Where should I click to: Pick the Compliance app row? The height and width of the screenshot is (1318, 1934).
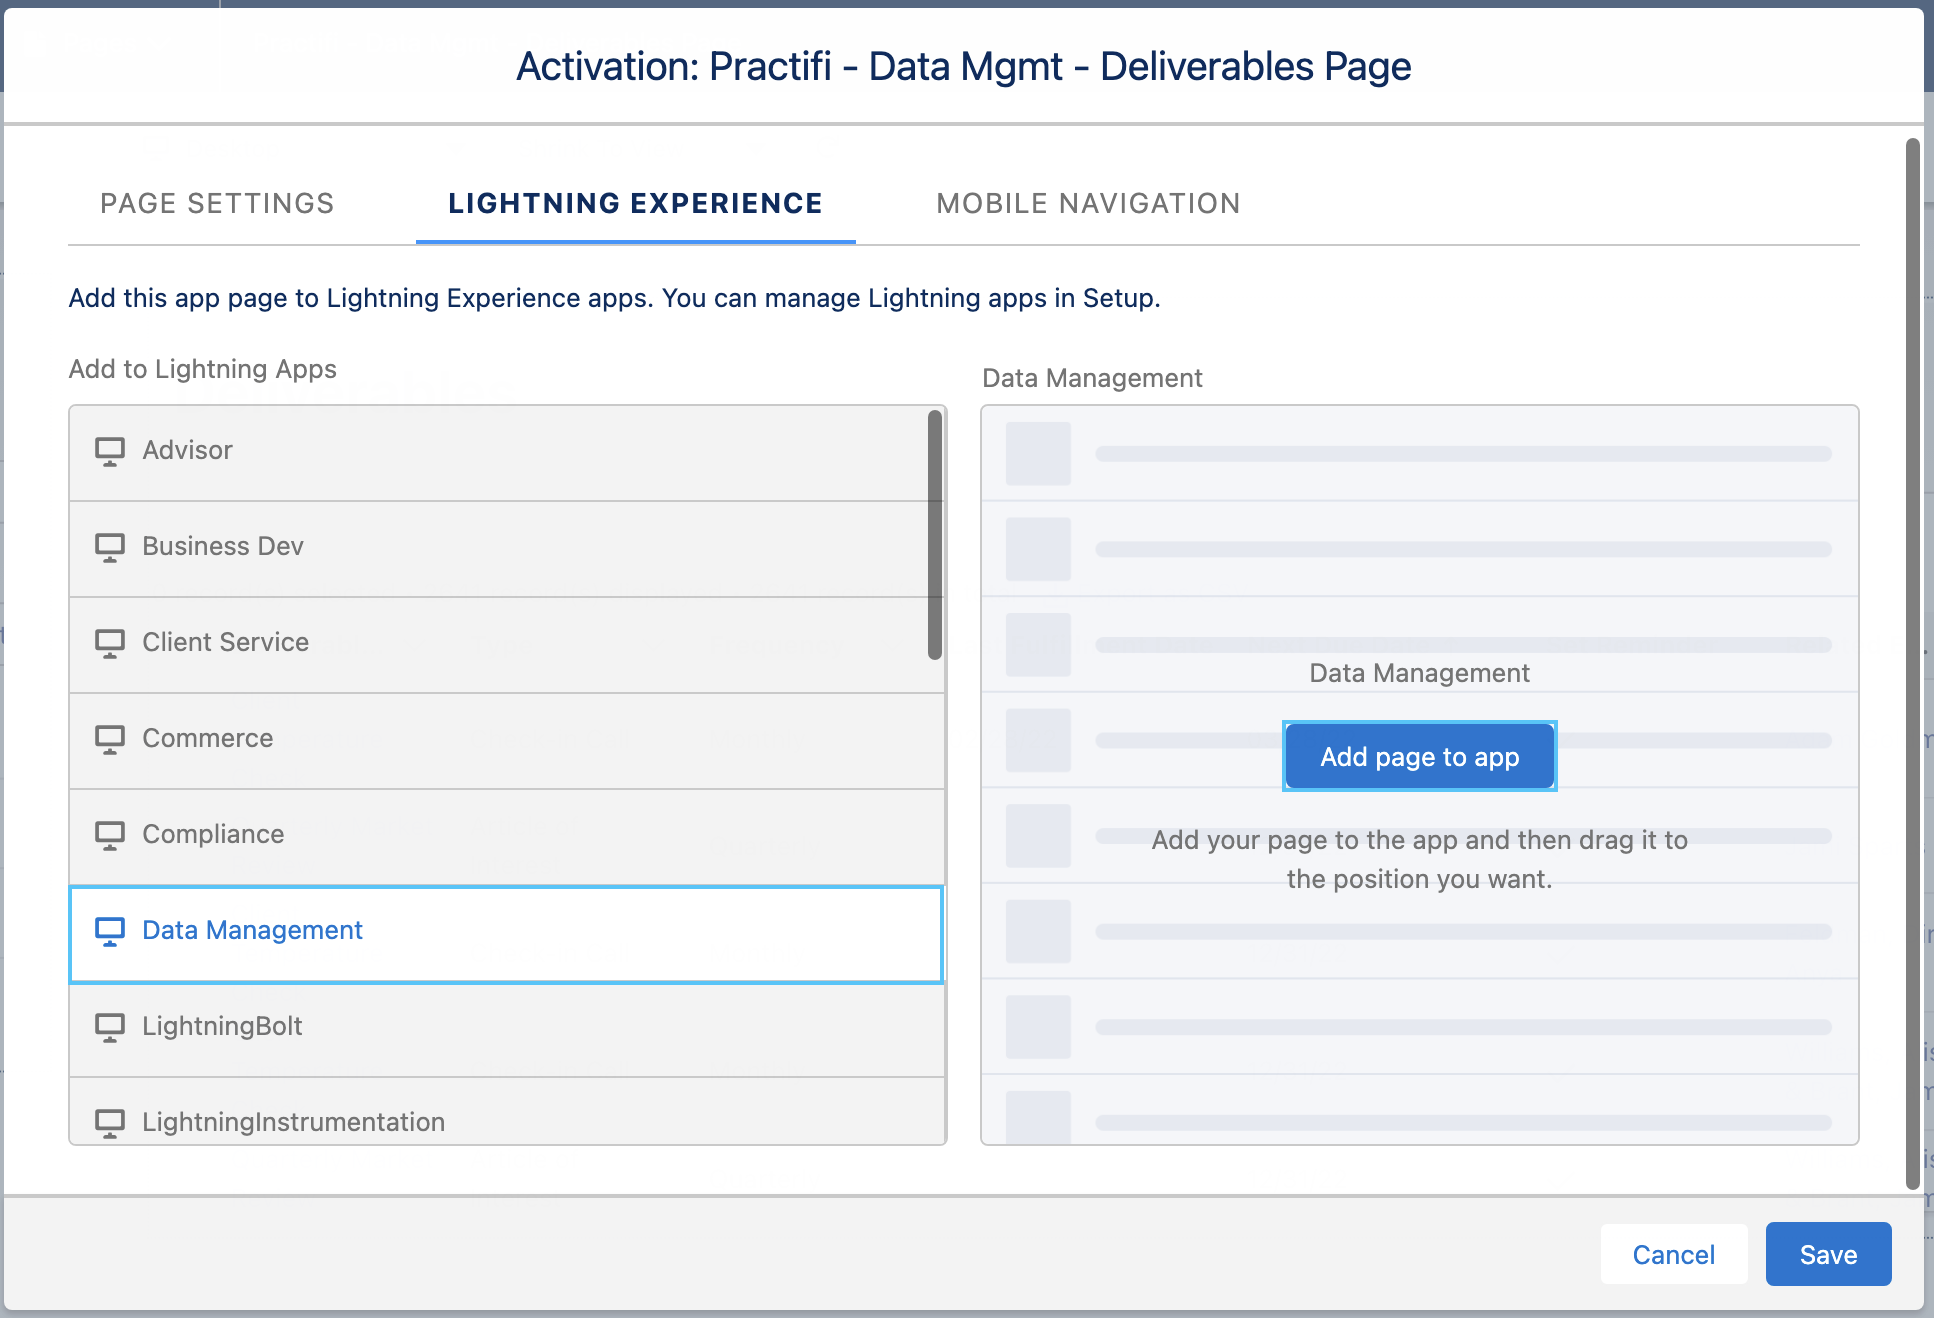click(506, 837)
